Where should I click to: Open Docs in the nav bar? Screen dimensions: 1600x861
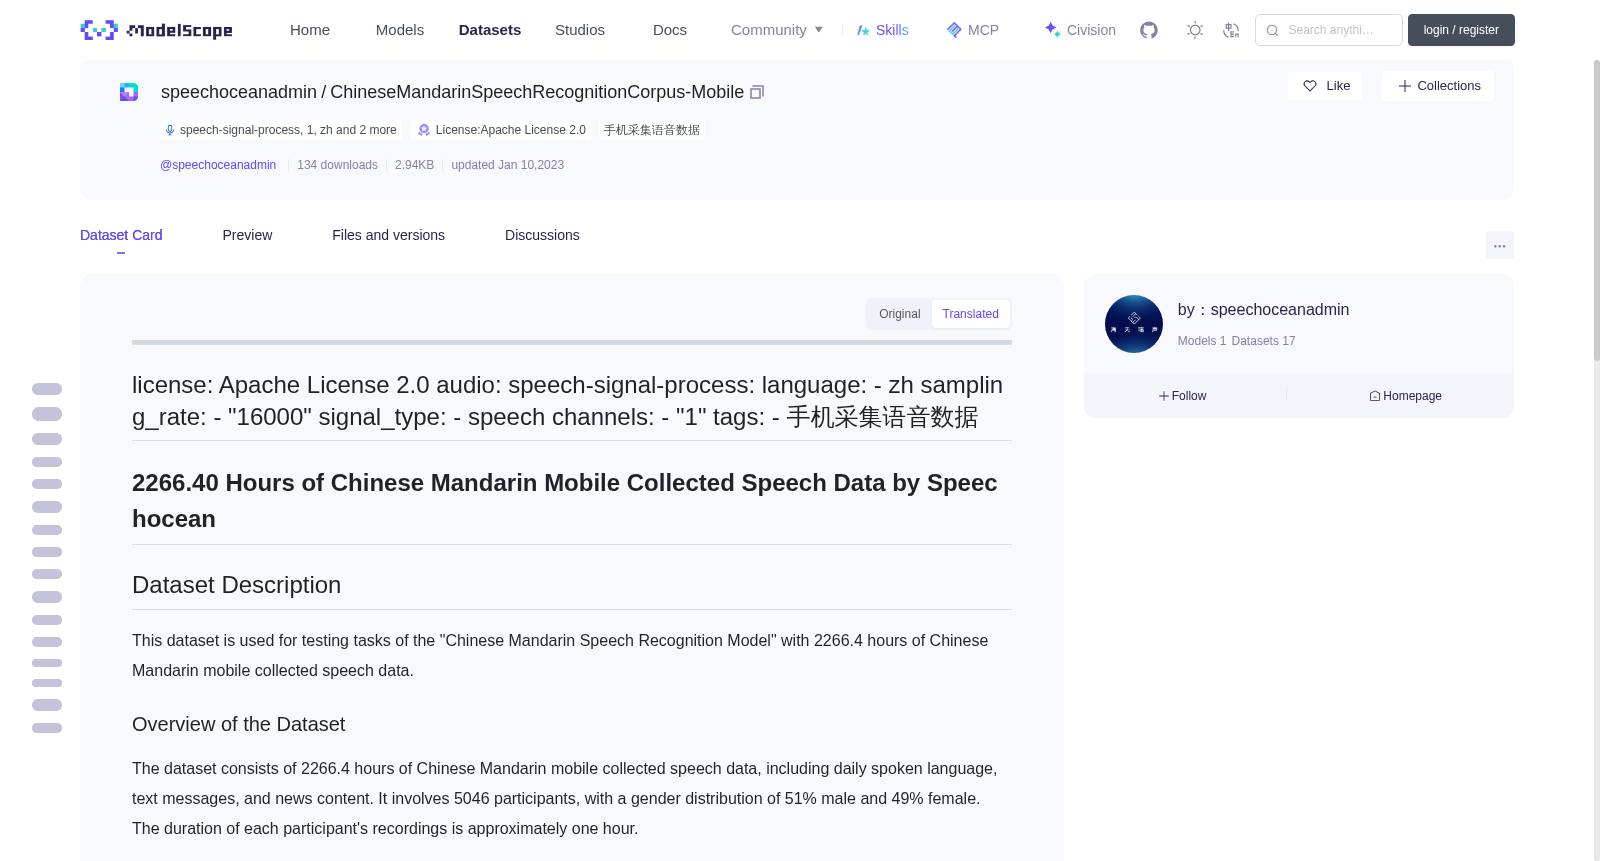[670, 30]
